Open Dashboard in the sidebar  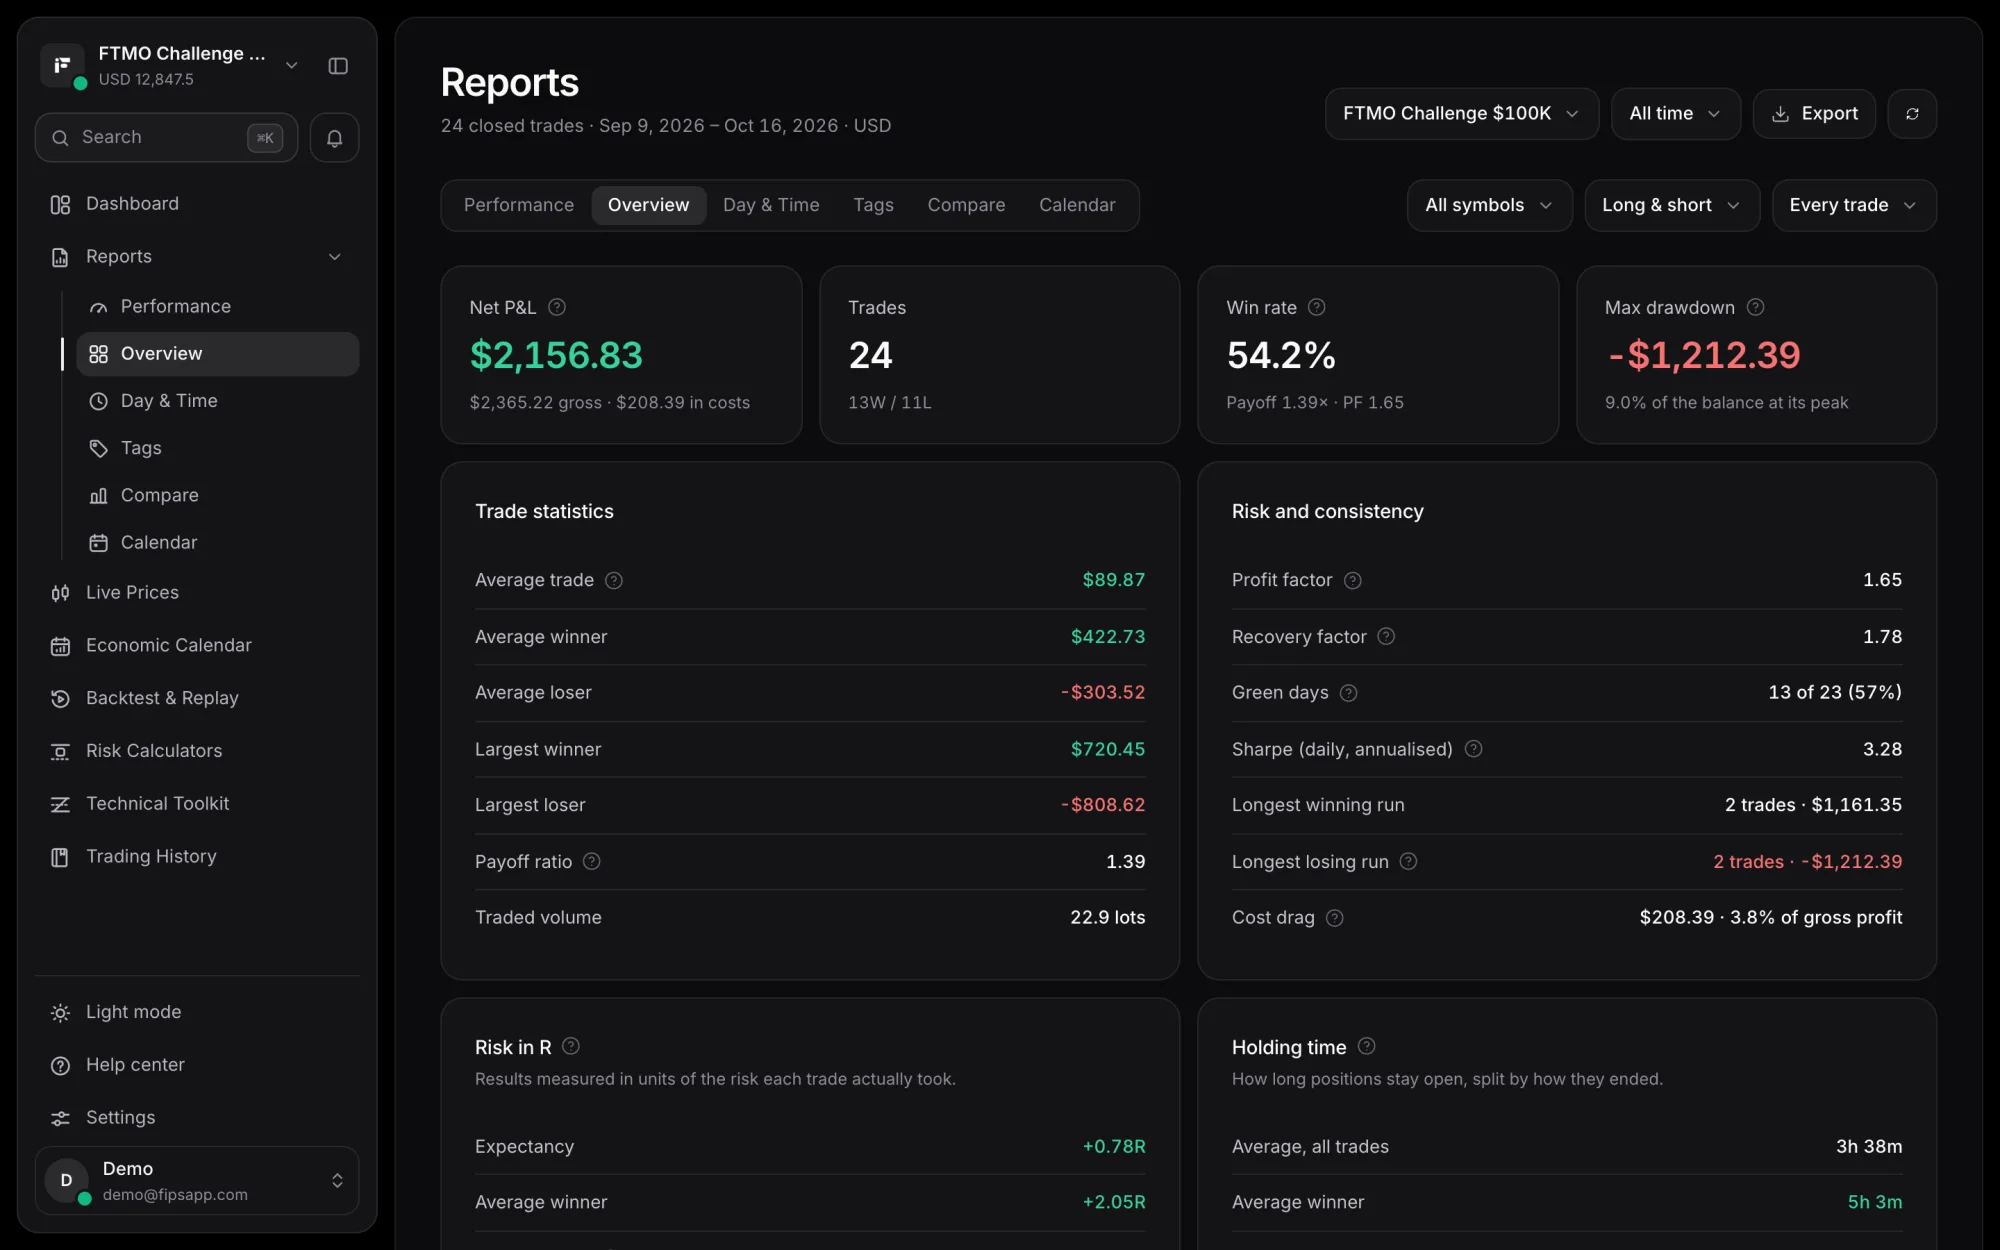197,204
